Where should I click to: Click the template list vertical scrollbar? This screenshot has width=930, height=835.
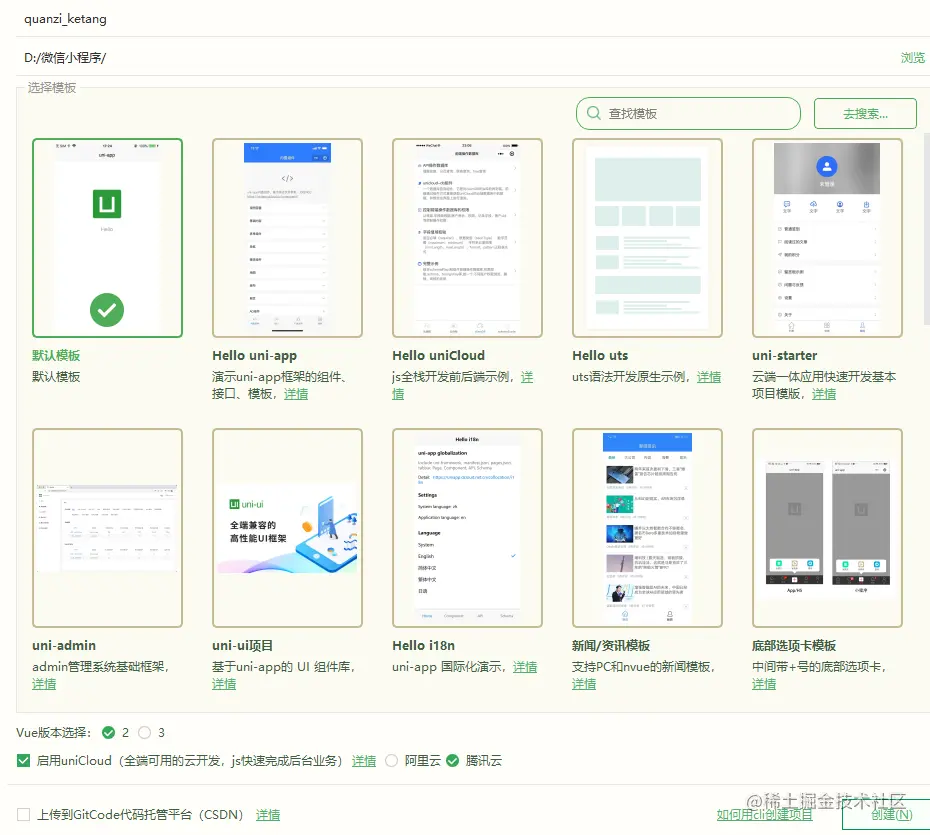pos(926,229)
